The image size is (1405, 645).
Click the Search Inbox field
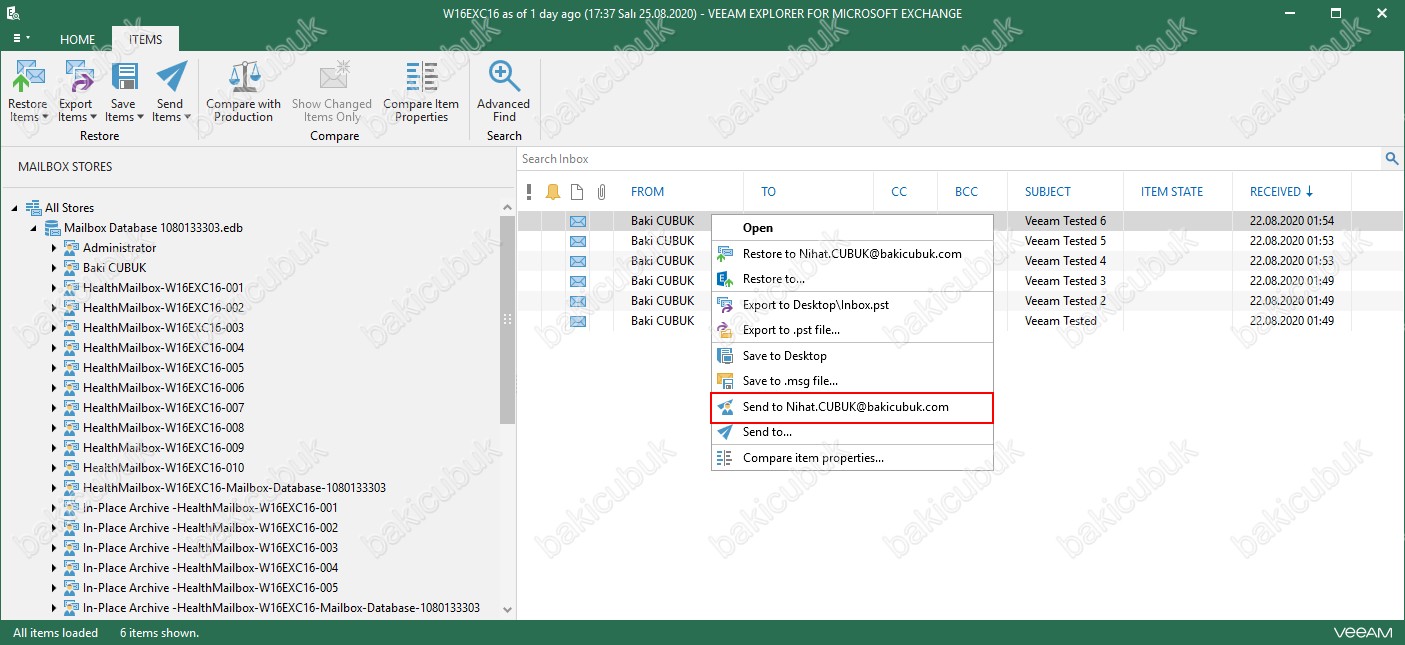click(950, 159)
